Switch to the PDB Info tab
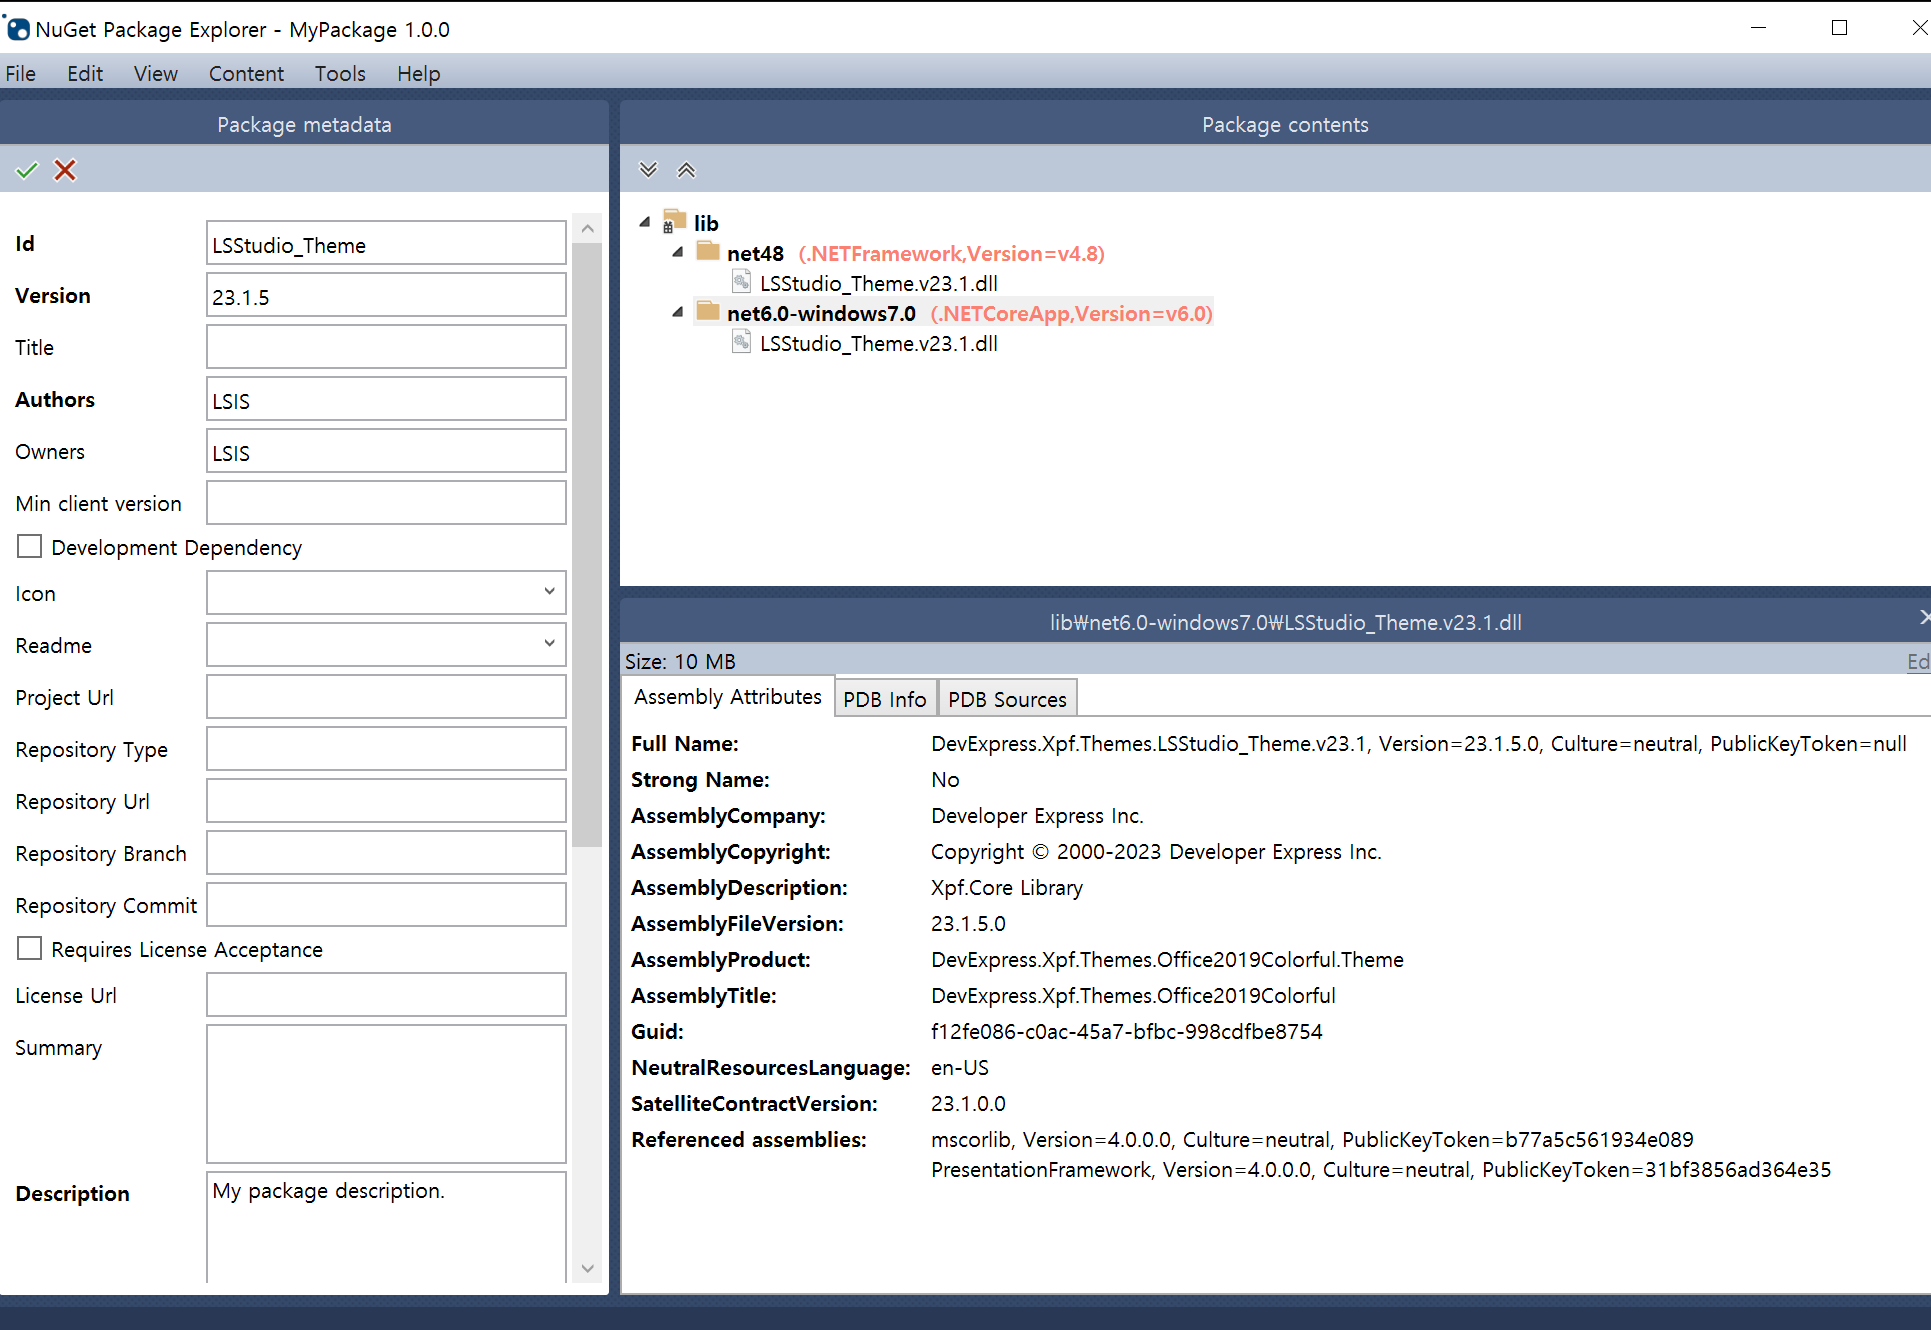1931x1330 pixels. pyautogui.click(x=884, y=699)
